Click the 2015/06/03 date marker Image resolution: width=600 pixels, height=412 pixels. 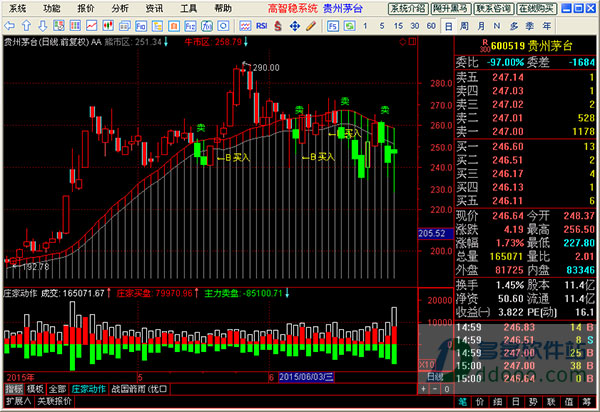point(306,377)
